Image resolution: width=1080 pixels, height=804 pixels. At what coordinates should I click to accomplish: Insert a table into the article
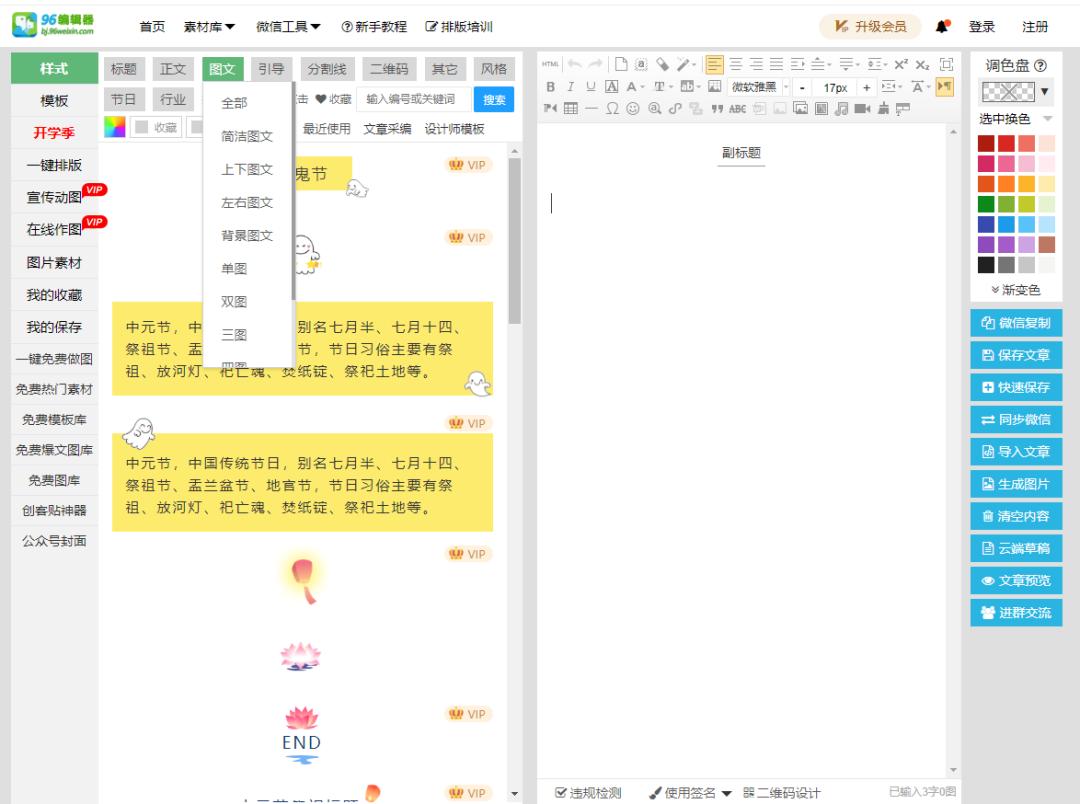570,108
